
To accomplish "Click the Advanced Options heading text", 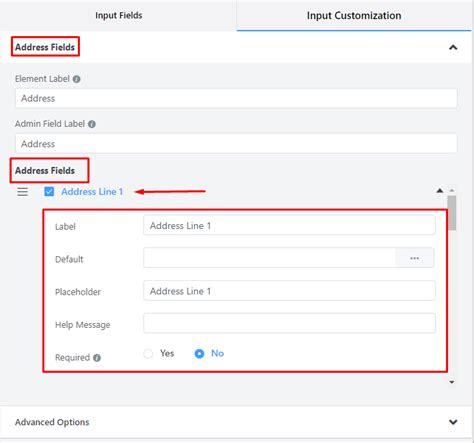I will [52, 422].
